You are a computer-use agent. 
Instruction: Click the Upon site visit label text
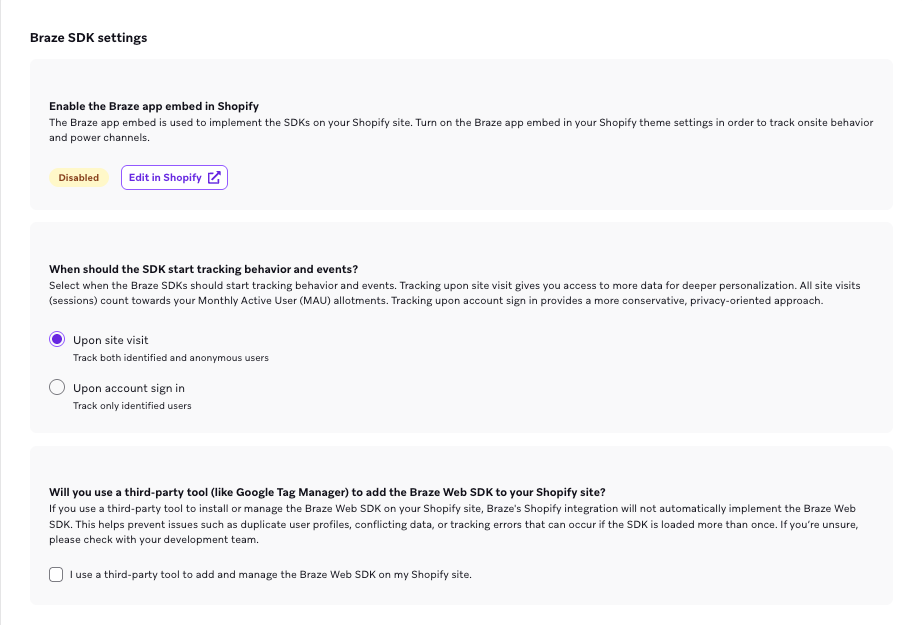click(110, 339)
